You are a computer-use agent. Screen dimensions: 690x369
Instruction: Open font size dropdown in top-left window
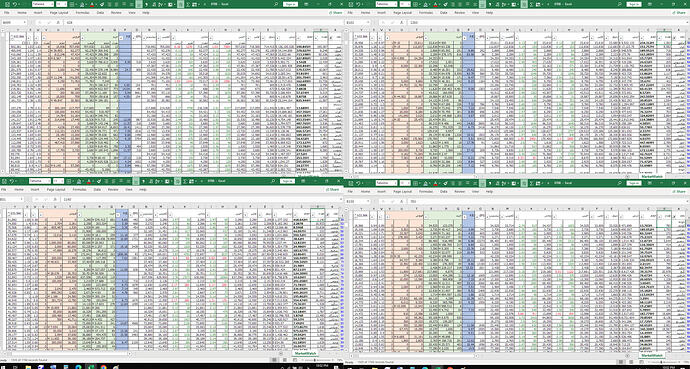65,4
